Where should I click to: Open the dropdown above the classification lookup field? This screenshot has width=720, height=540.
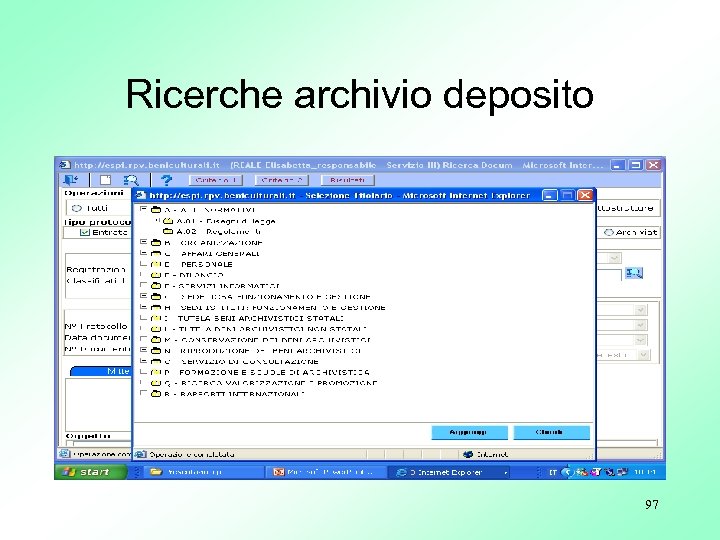pos(615,258)
